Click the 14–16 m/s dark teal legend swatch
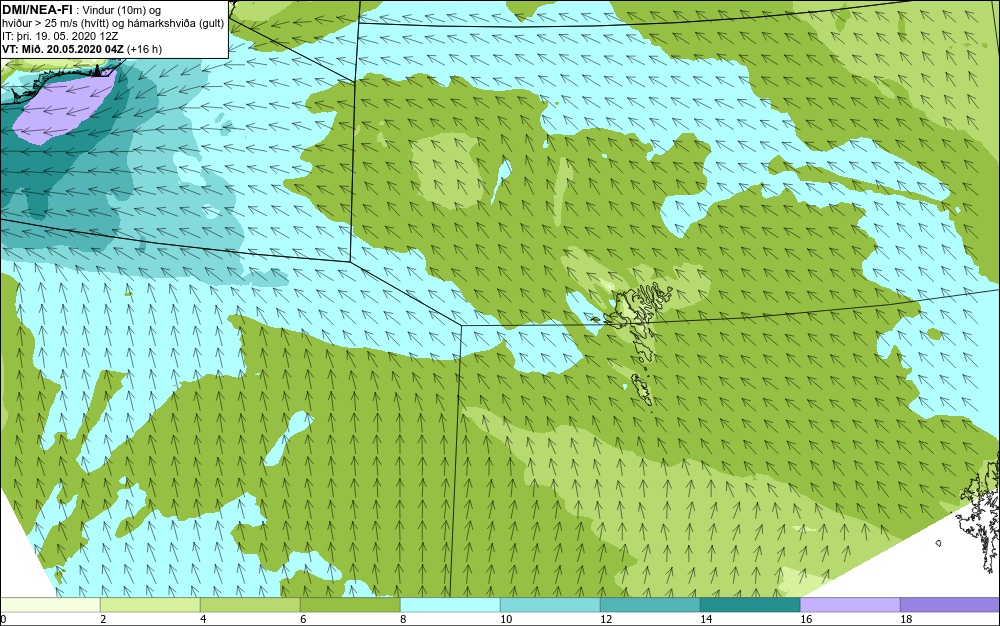 click(x=750, y=605)
